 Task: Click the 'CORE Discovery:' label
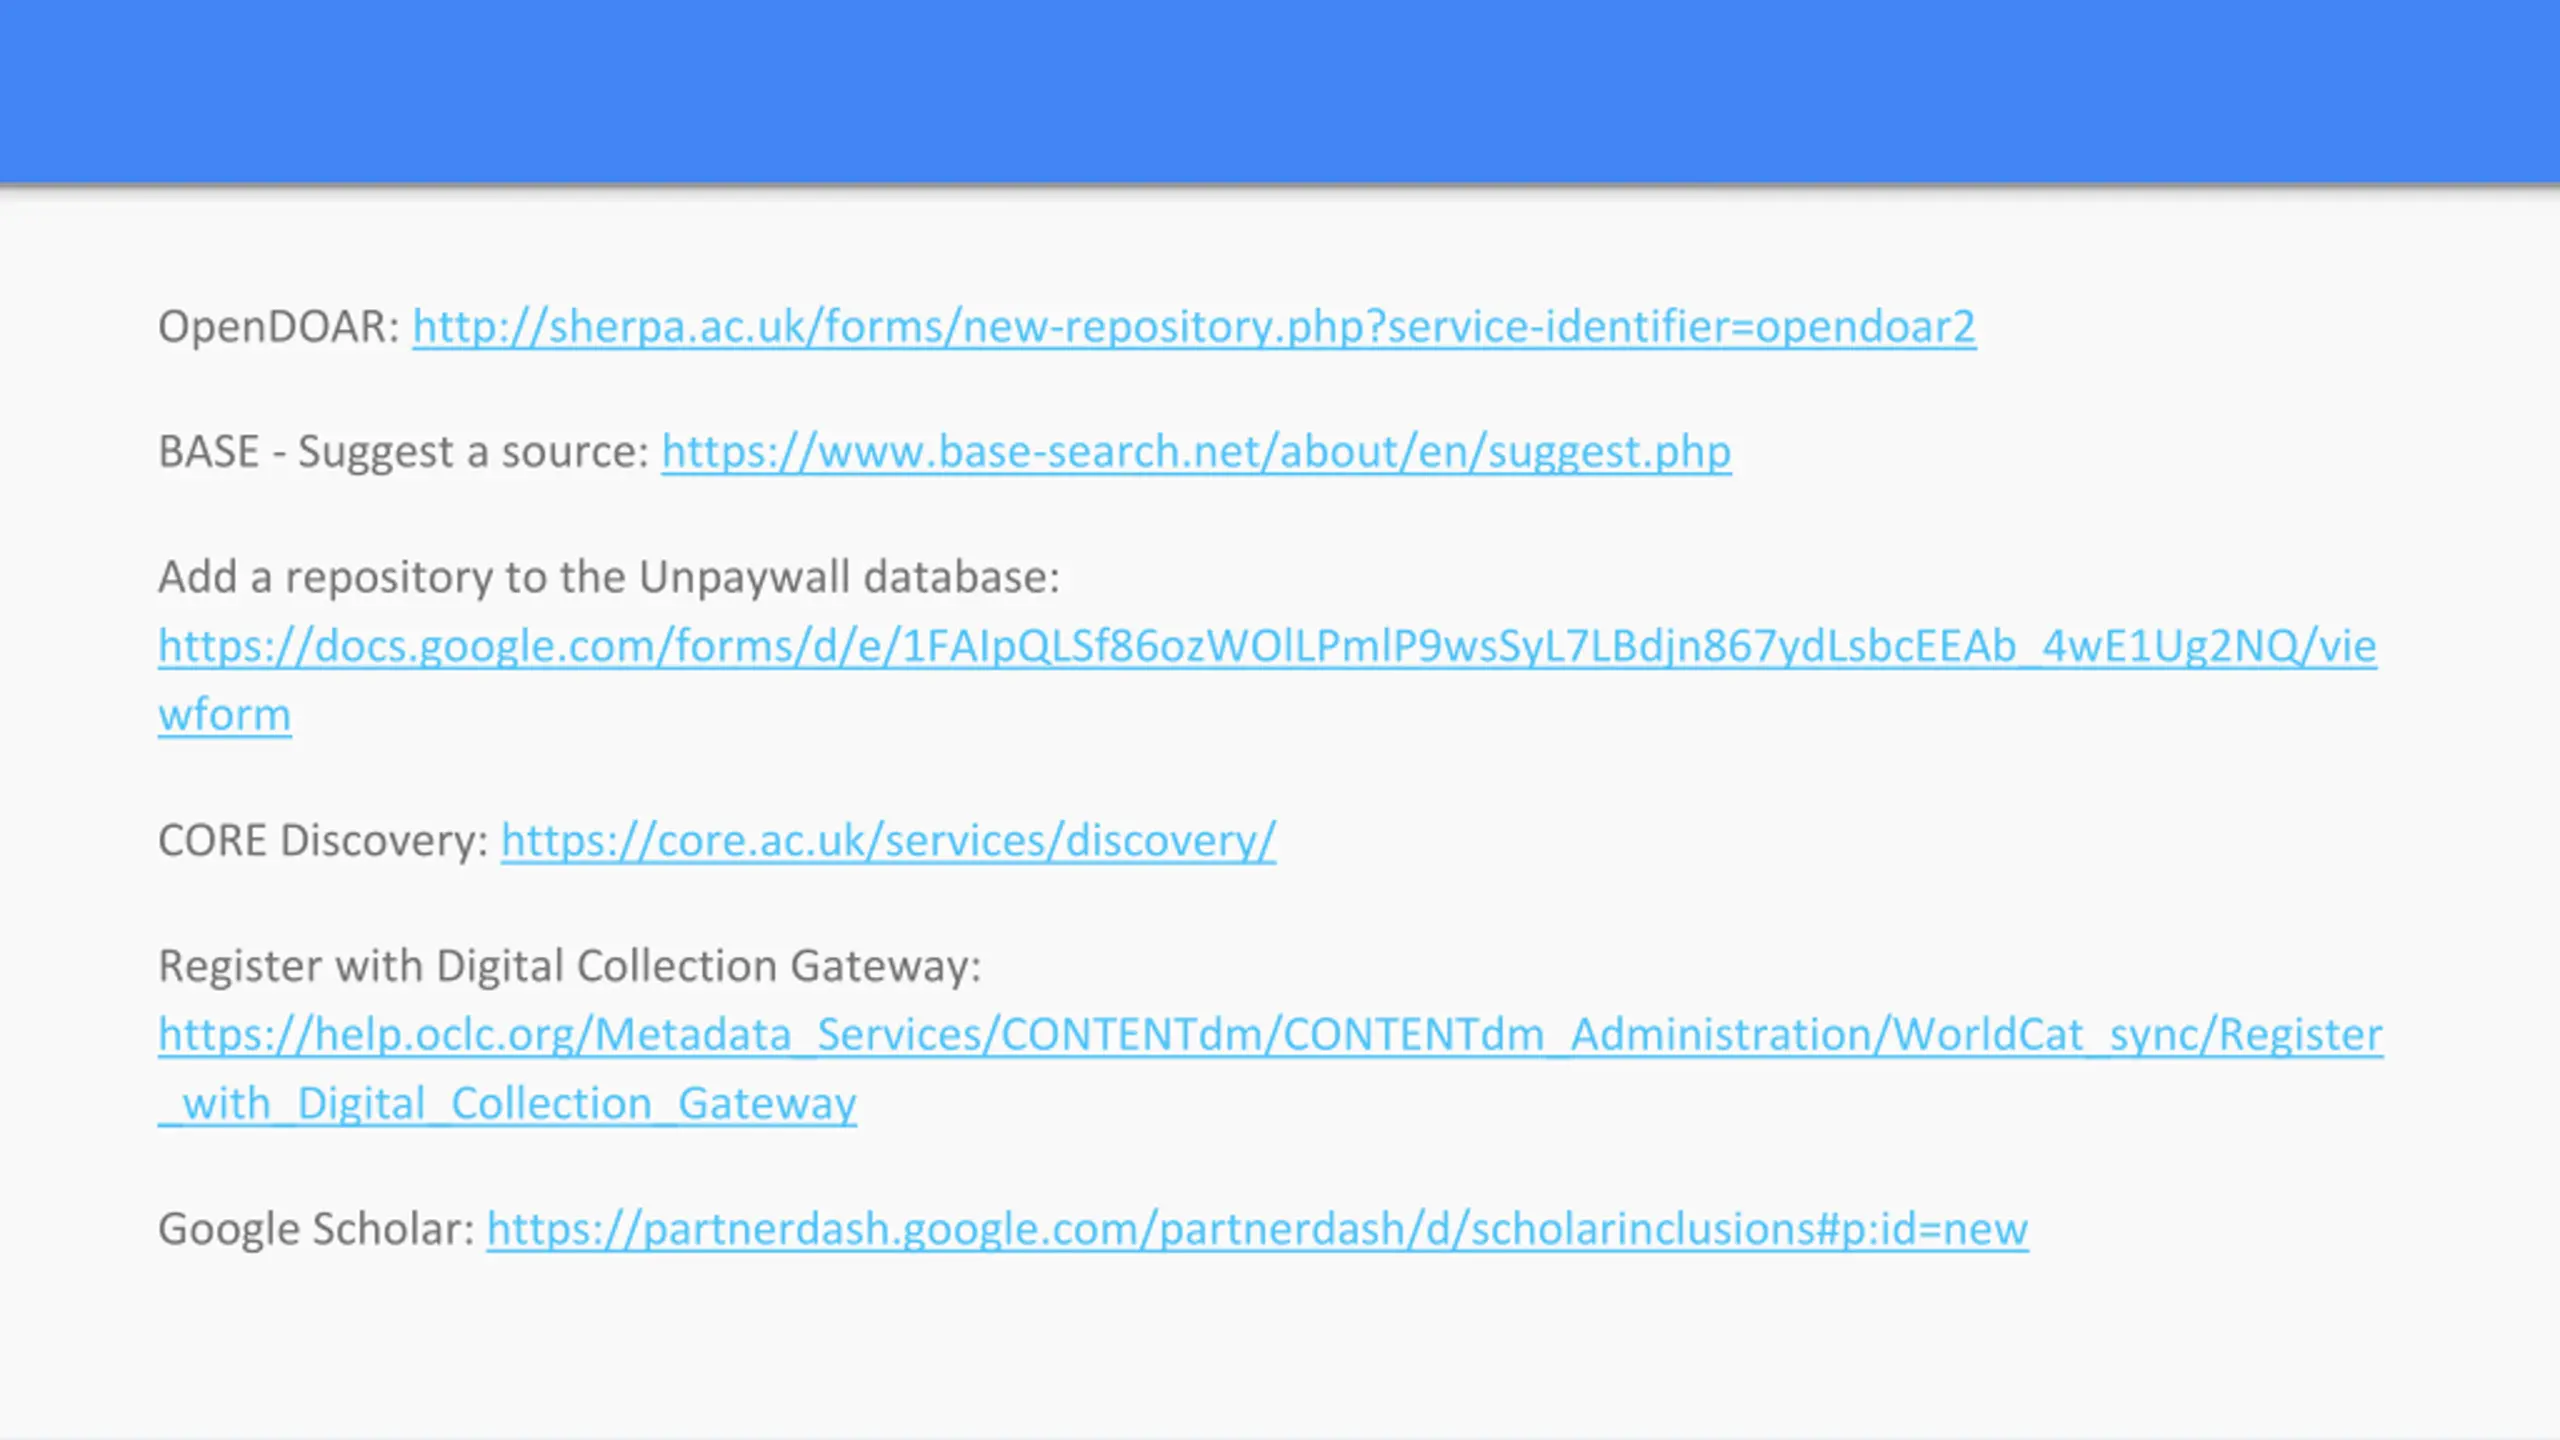[x=323, y=840]
